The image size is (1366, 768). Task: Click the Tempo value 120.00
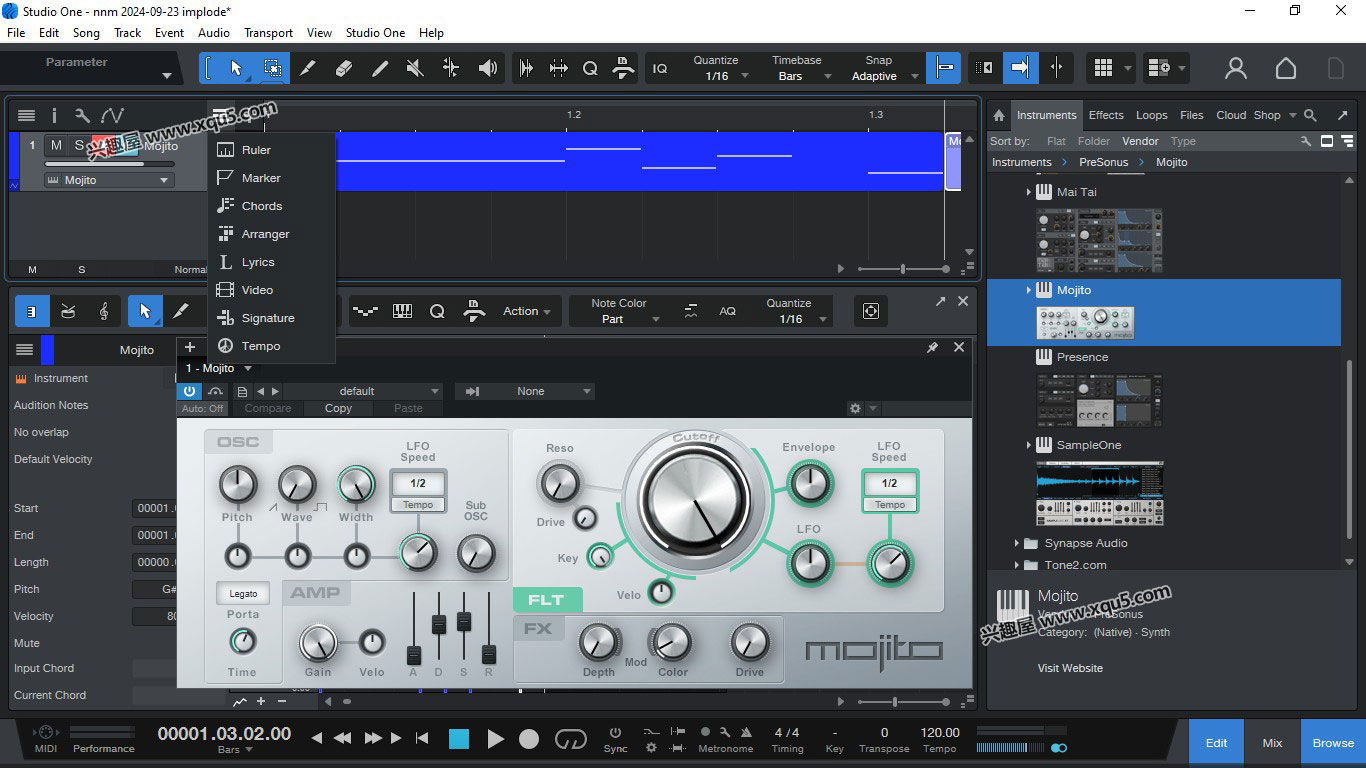click(x=939, y=732)
